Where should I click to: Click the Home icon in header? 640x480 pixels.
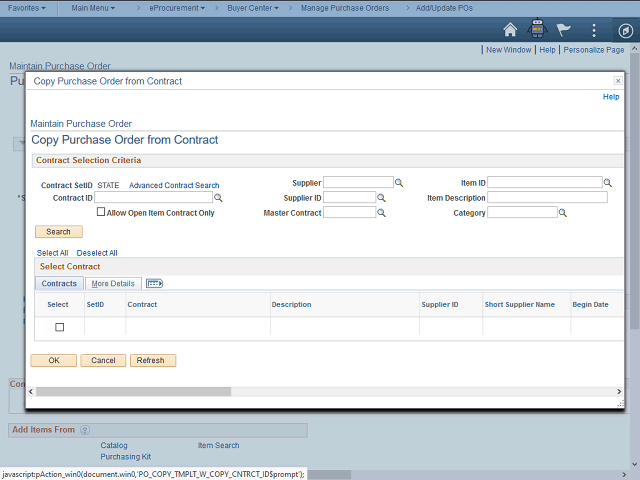pos(510,29)
